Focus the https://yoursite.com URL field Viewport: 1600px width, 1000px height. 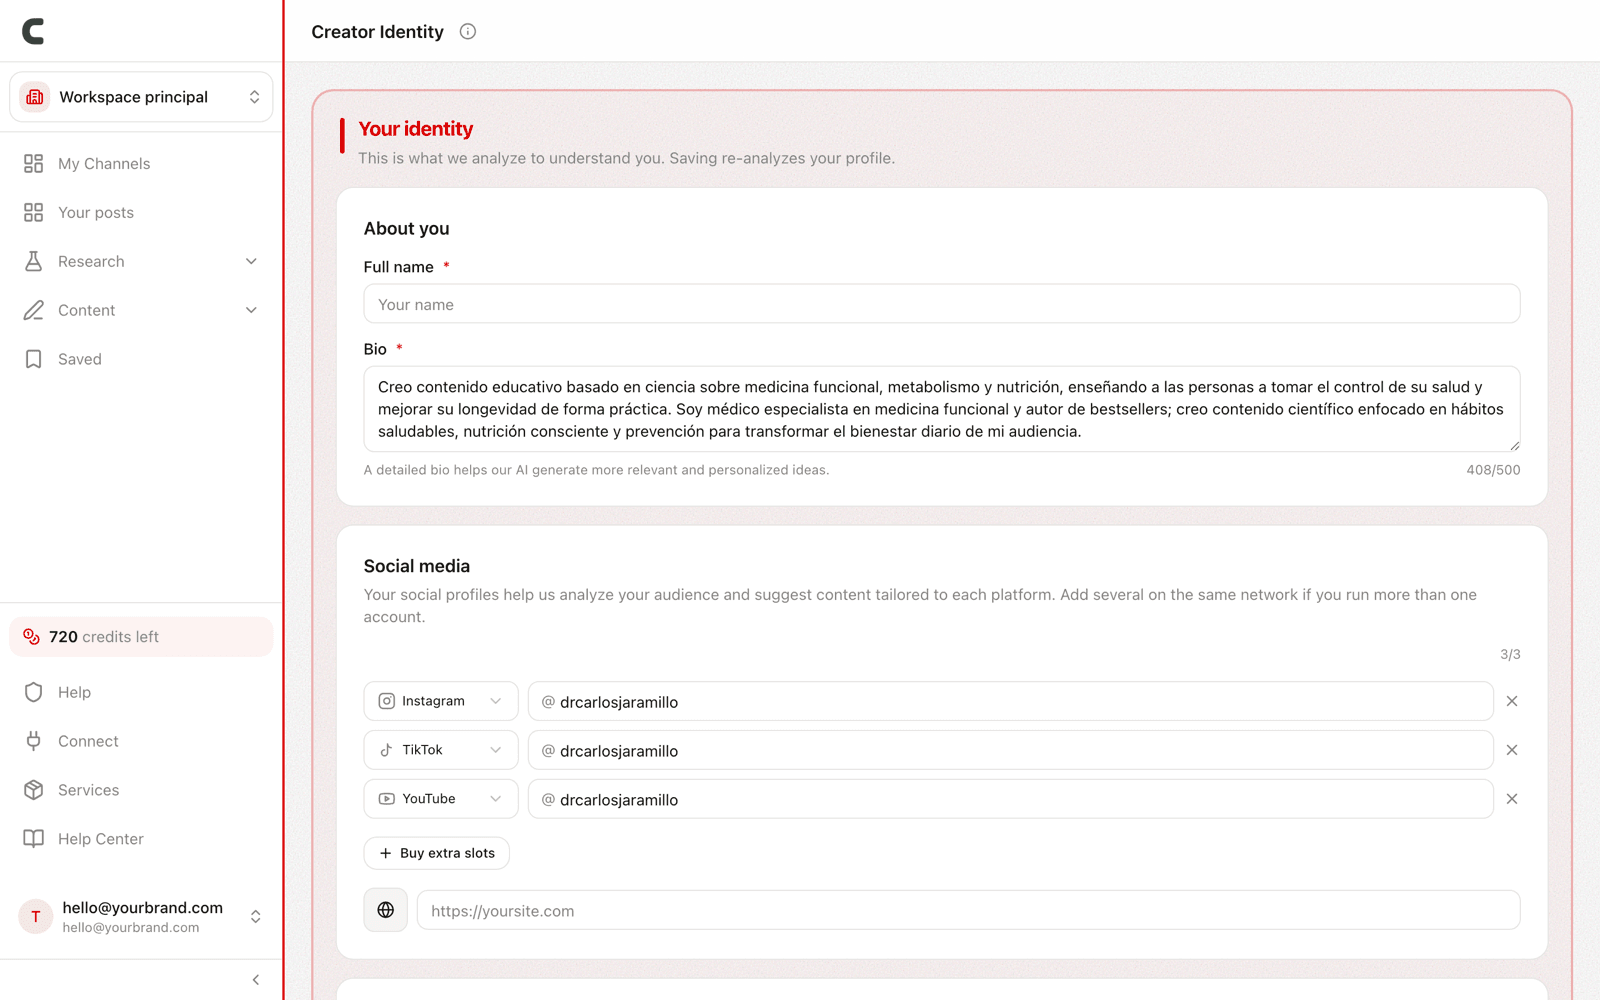[969, 910]
